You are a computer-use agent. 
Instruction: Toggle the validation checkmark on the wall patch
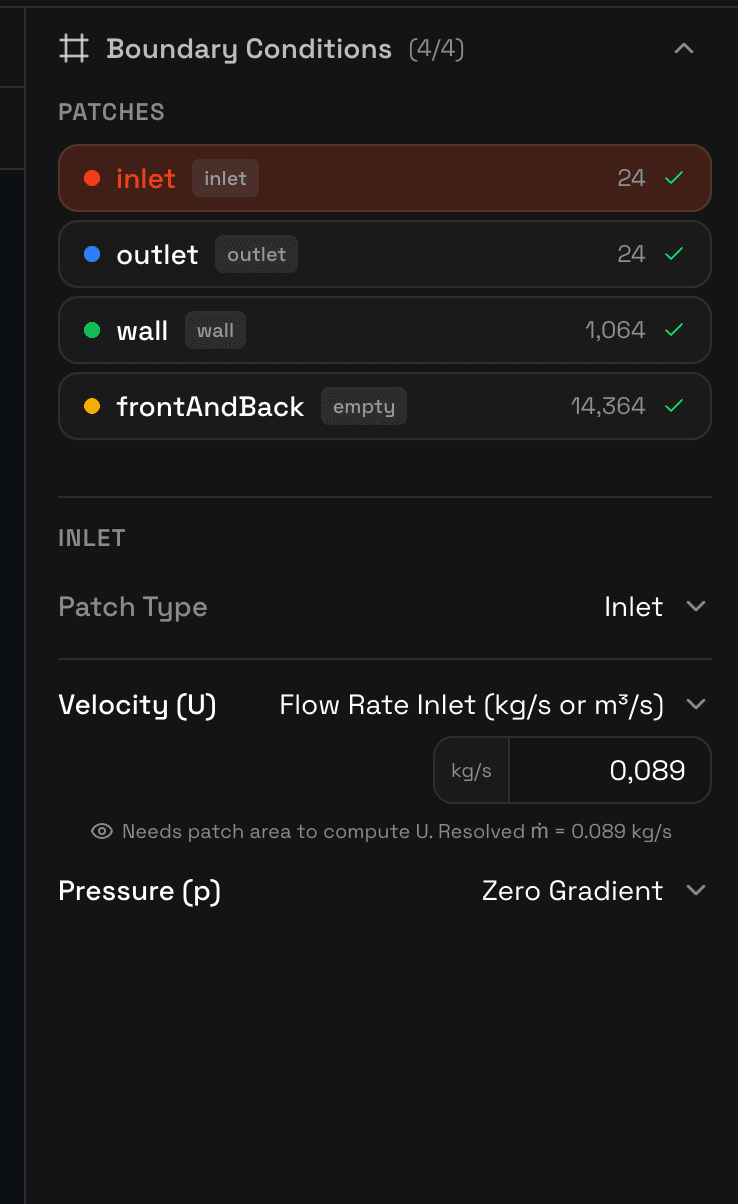(675, 330)
